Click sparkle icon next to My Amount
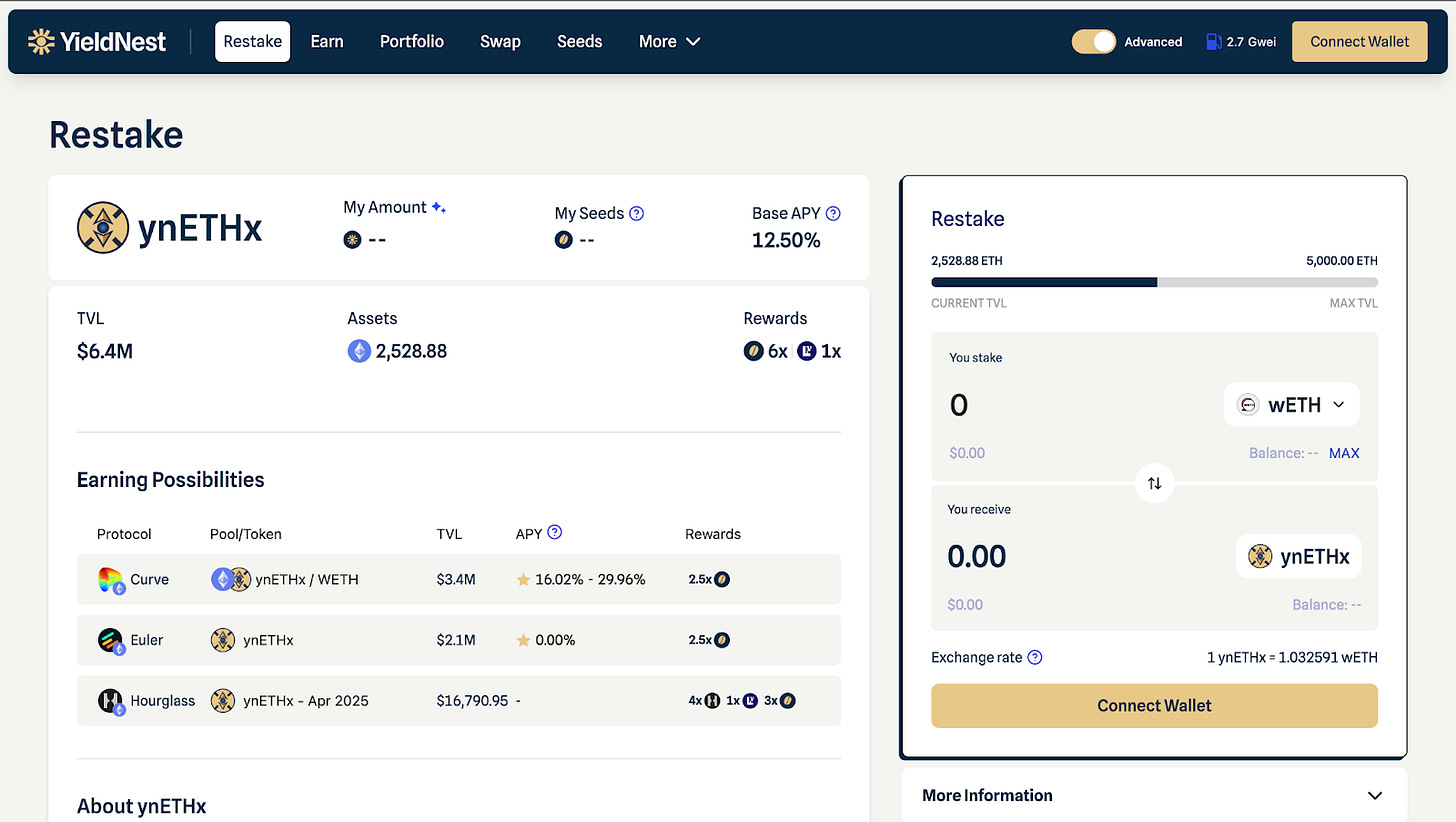1456x822 pixels. (x=438, y=208)
